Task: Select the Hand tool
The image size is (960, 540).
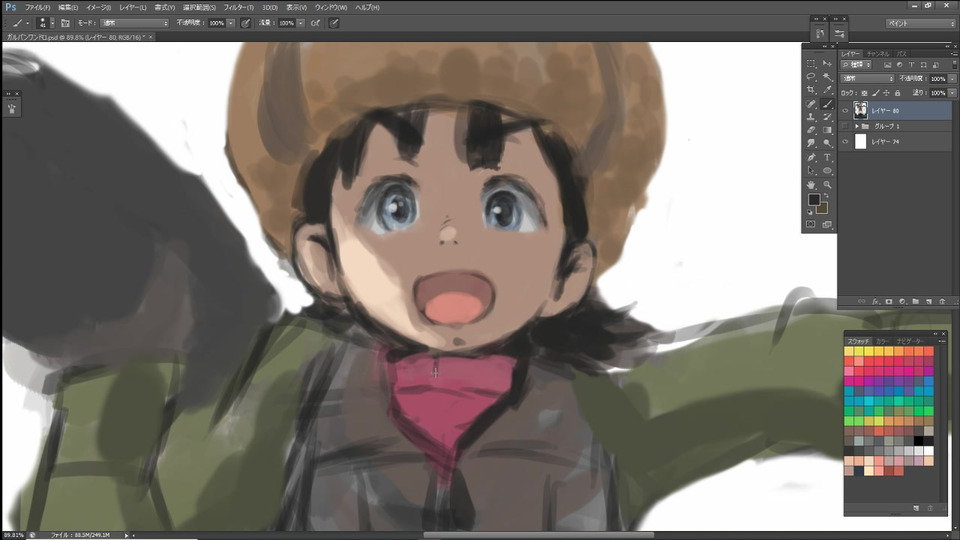Action: coord(811,185)
